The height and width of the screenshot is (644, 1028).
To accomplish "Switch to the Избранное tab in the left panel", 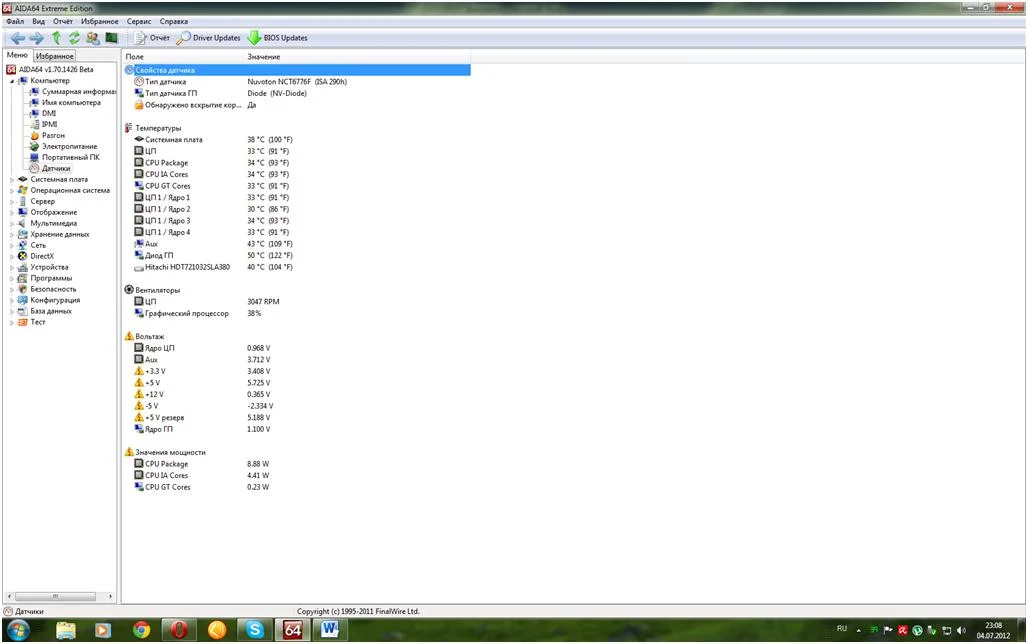I will [x=54, y=56].
